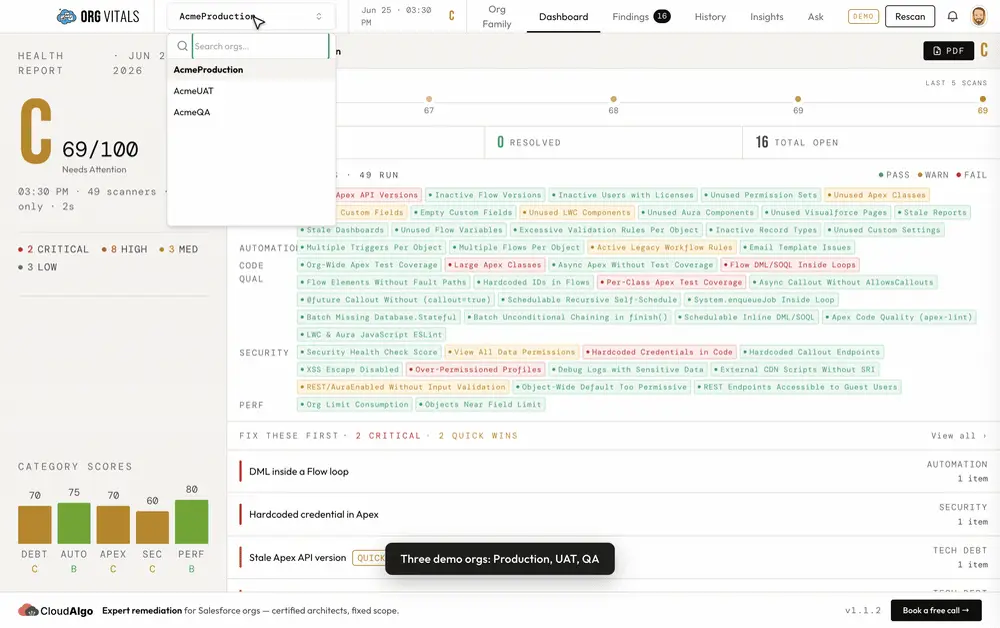Viewport: 1000px width, 628px height.
Task: Click the 16 Total Open counter
Action: coord(797,142)
